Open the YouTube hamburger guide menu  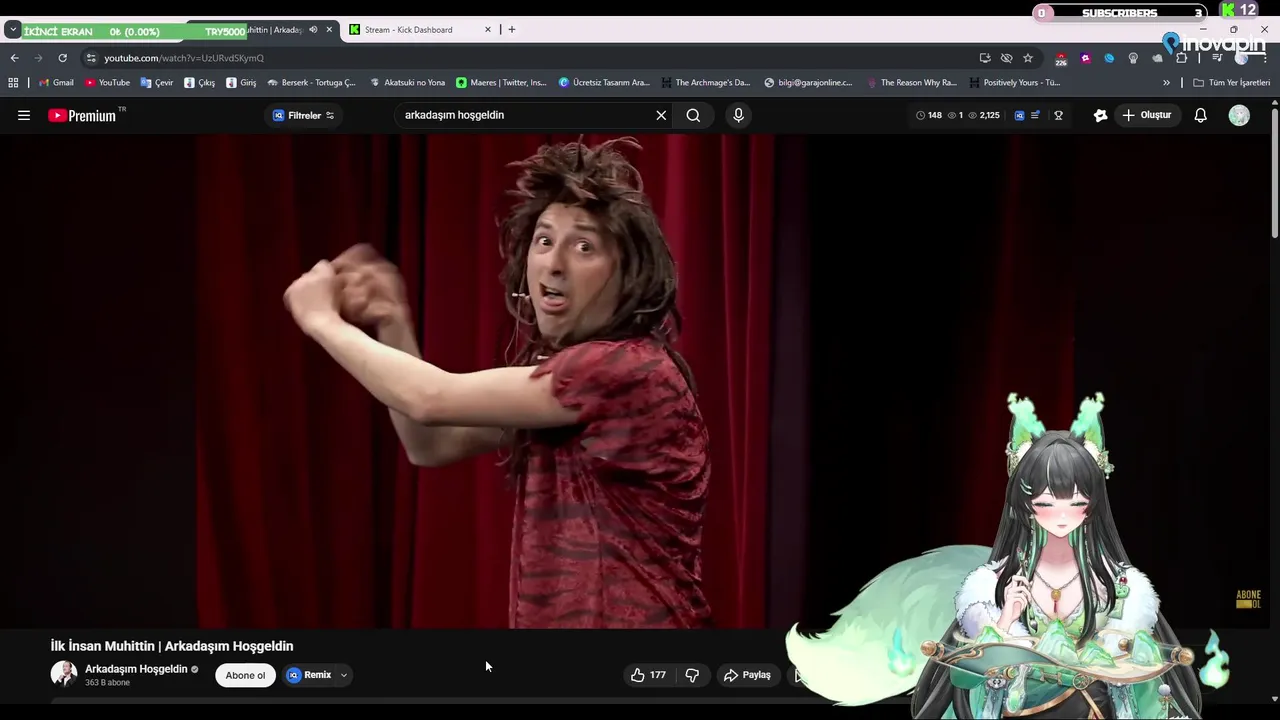point(24,115)
